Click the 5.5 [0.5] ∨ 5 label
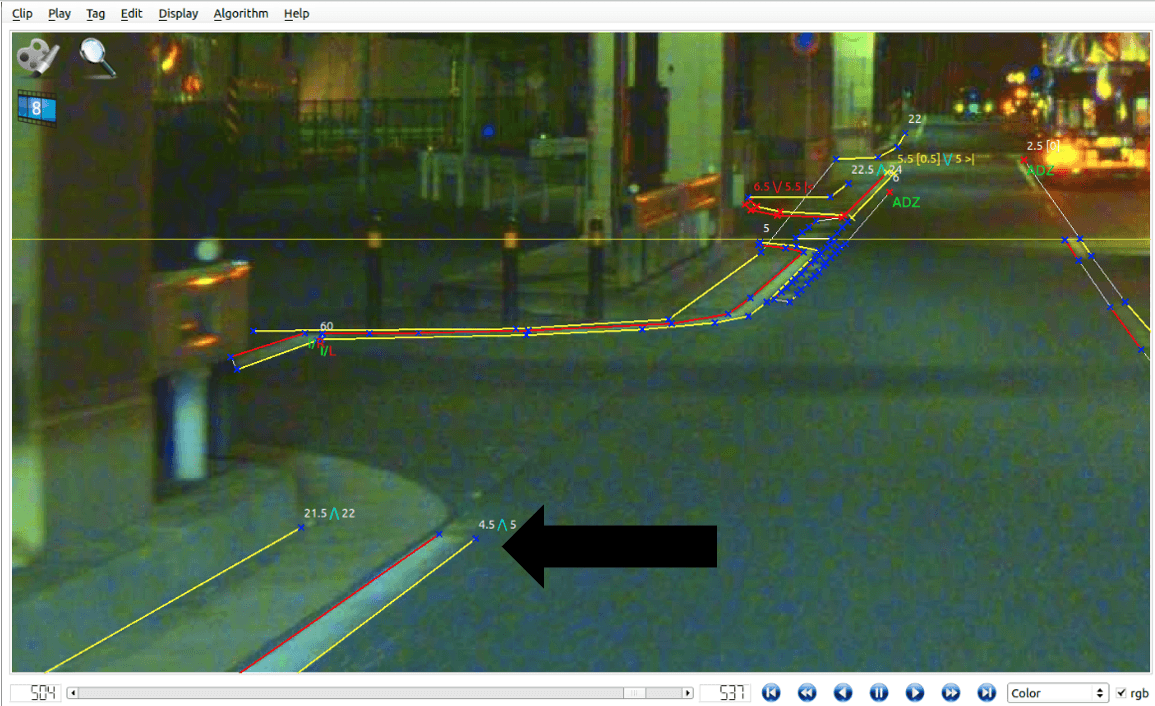 (x=935, y=158)
